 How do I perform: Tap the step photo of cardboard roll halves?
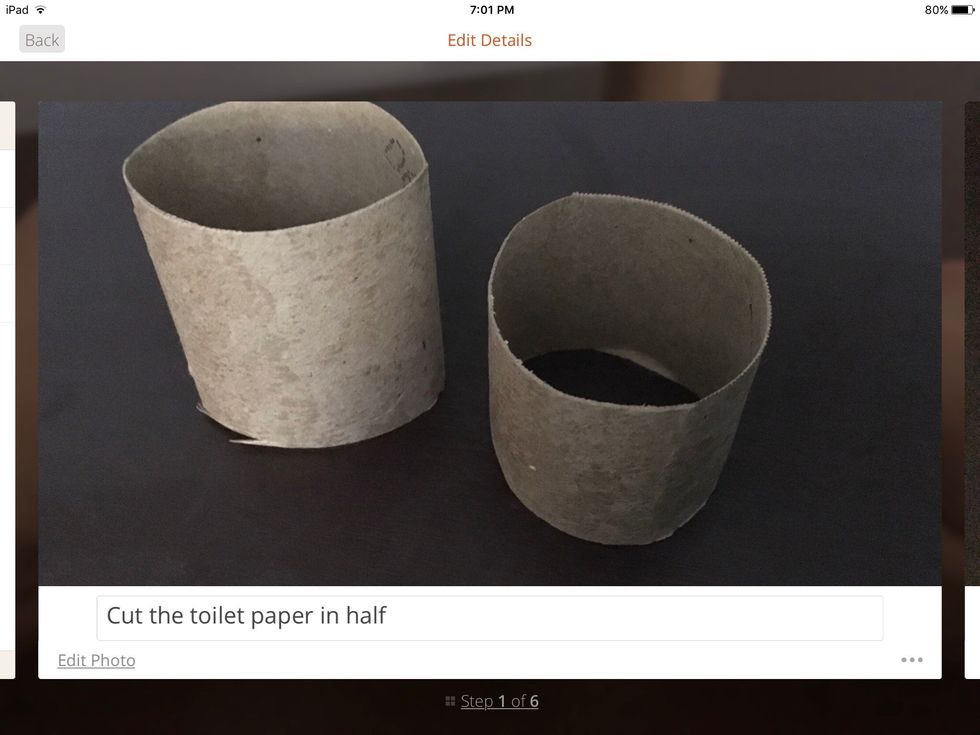point(490,343)
